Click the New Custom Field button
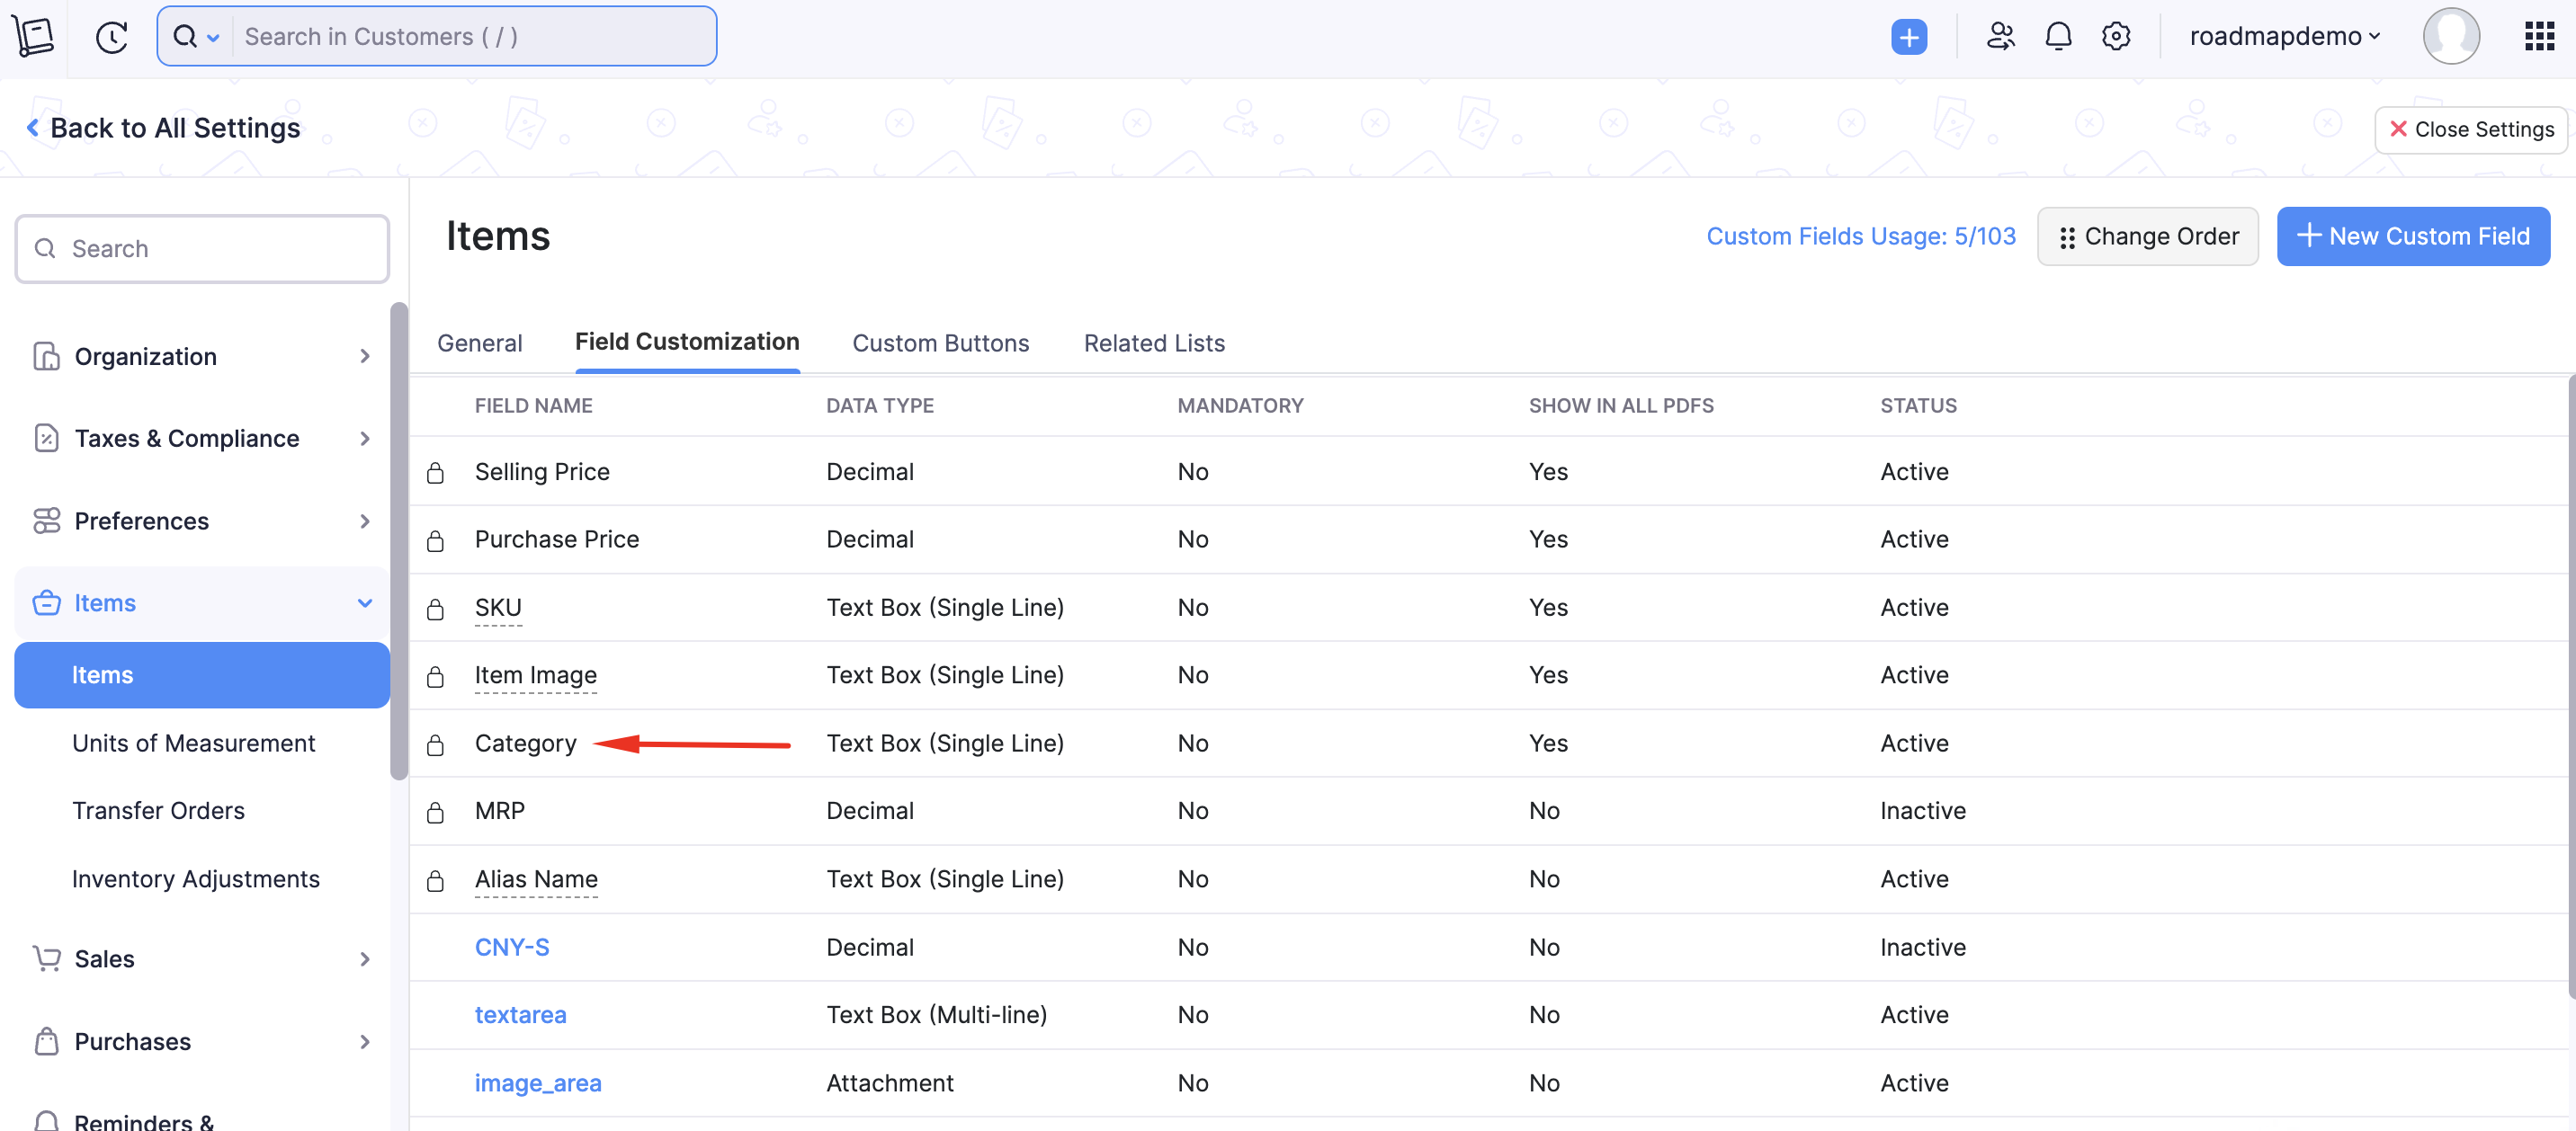The image size is (2576, 1131). point(2413,236)
